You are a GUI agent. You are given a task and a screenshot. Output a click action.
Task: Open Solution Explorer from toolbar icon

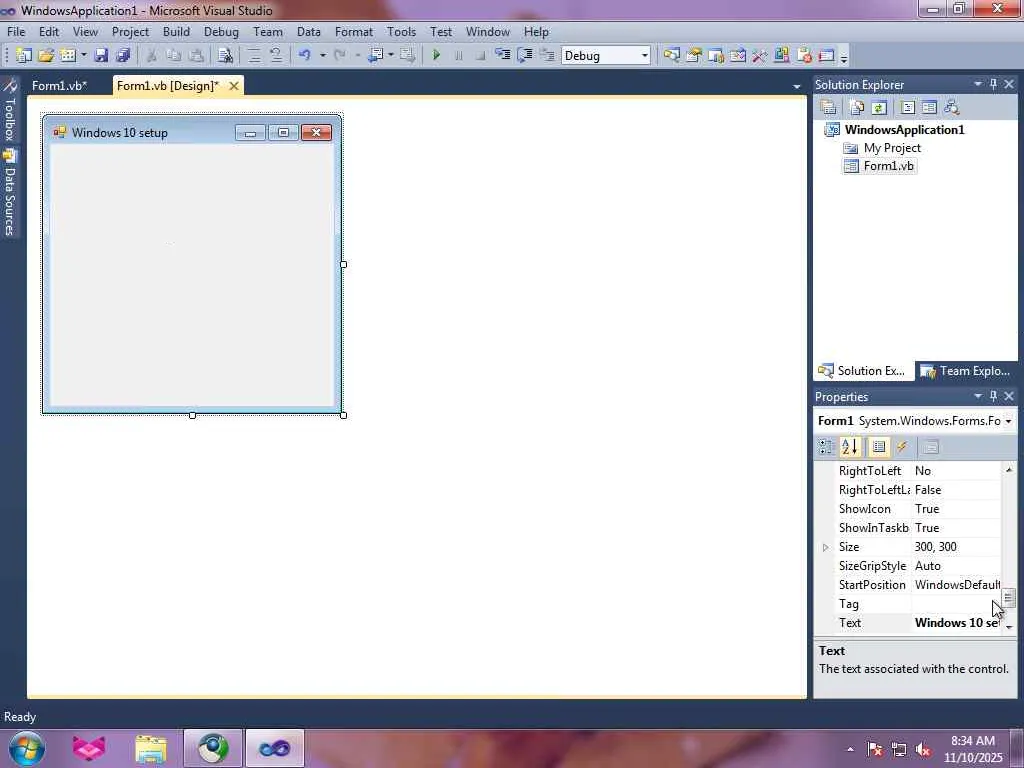pos(671,56)
